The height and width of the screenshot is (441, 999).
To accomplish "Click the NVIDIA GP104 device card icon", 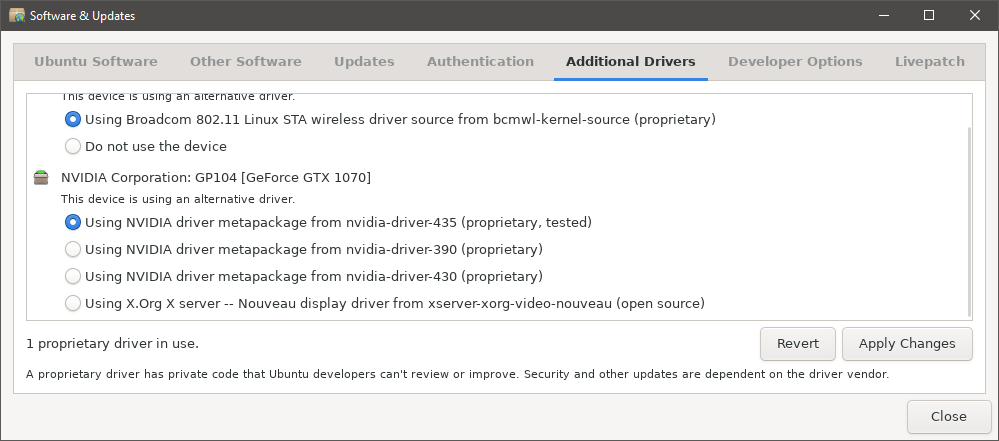I will 41,178.
